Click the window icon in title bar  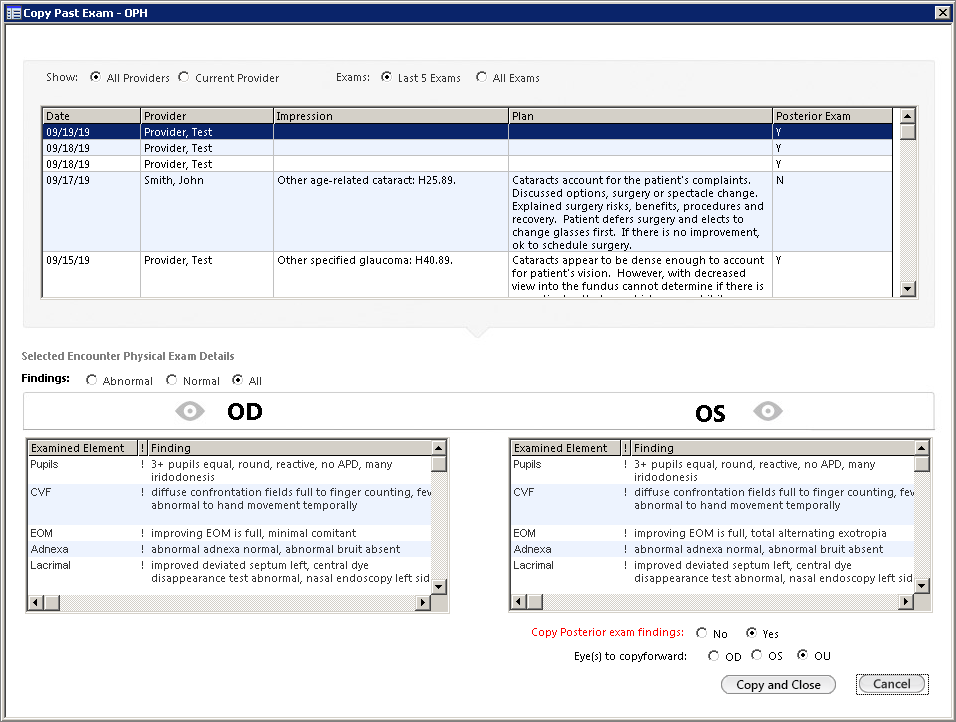[13, 13]
